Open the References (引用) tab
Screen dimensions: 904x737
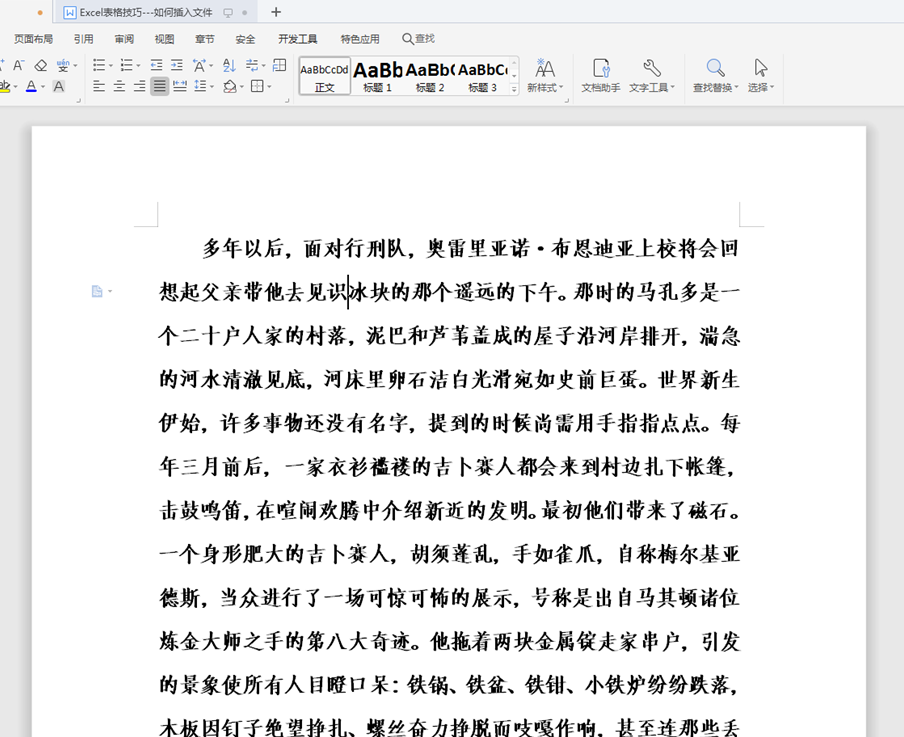click(84, 39)
